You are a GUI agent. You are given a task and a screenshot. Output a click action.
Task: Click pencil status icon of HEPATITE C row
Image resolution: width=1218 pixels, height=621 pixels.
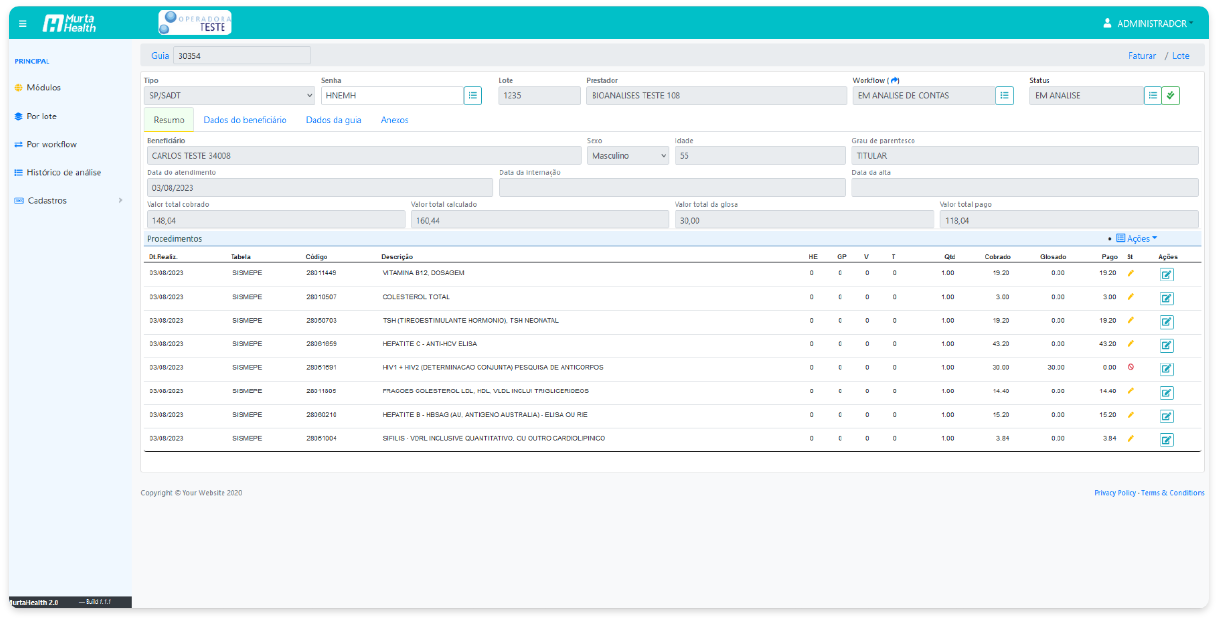point(1131,343)
